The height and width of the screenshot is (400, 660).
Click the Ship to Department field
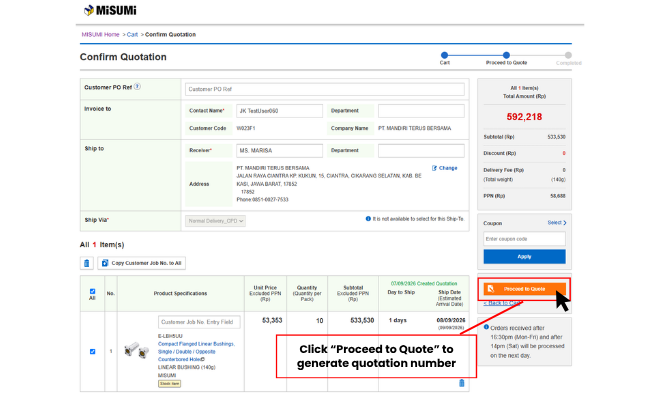click(421, 151)
